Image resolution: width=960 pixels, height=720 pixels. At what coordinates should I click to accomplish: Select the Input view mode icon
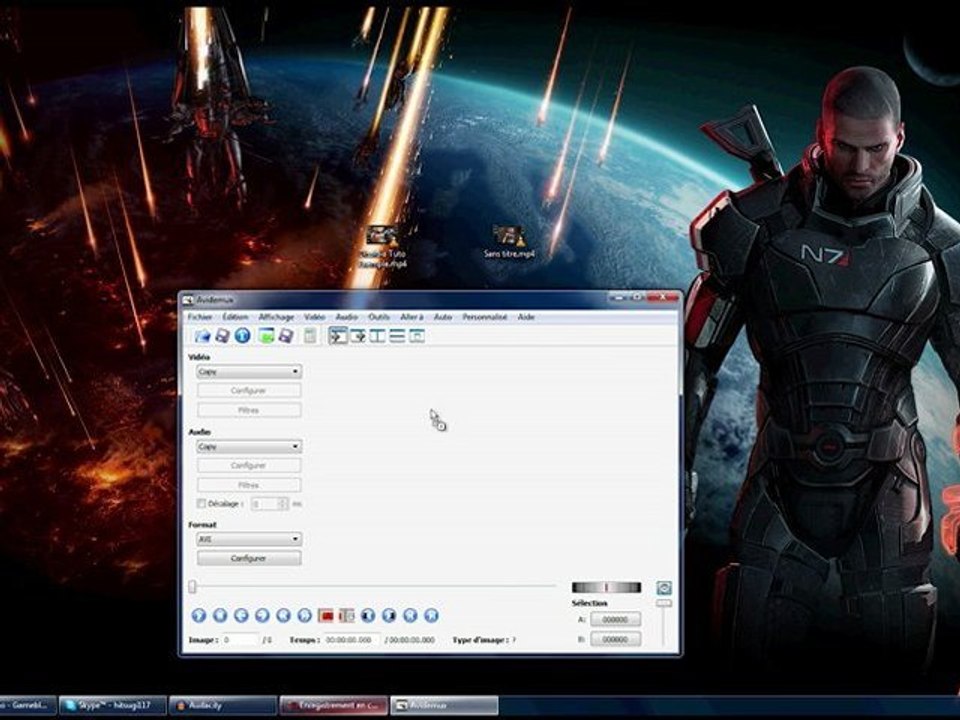[x=338, y=336]
